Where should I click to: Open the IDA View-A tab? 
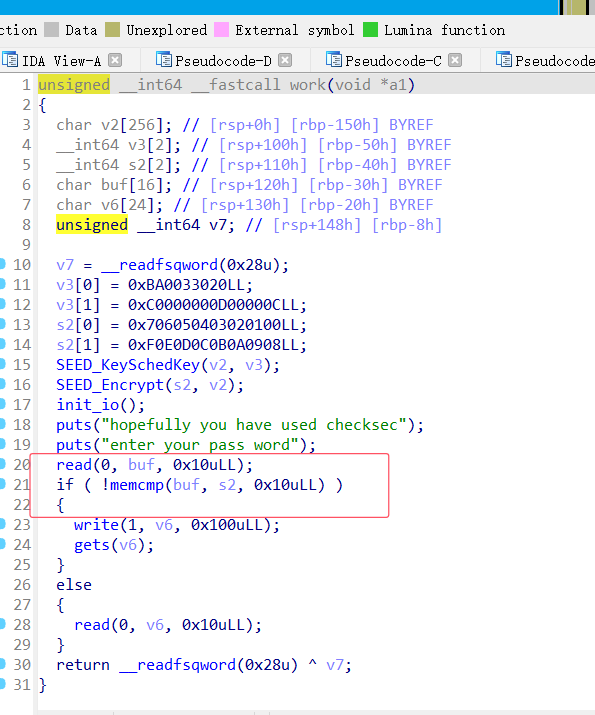(x=62, y=61)
